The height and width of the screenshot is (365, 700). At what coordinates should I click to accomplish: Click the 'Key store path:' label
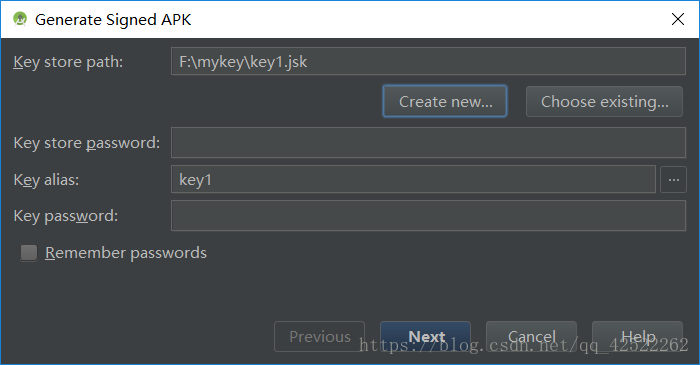coord(68,62)
